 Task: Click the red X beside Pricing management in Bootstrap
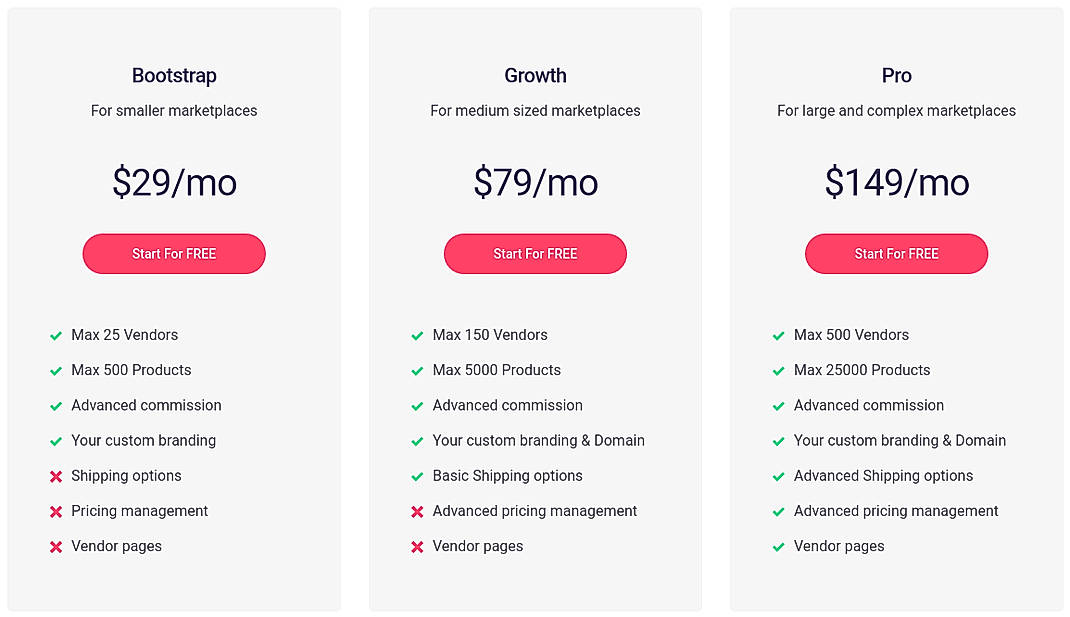(56, 511)
